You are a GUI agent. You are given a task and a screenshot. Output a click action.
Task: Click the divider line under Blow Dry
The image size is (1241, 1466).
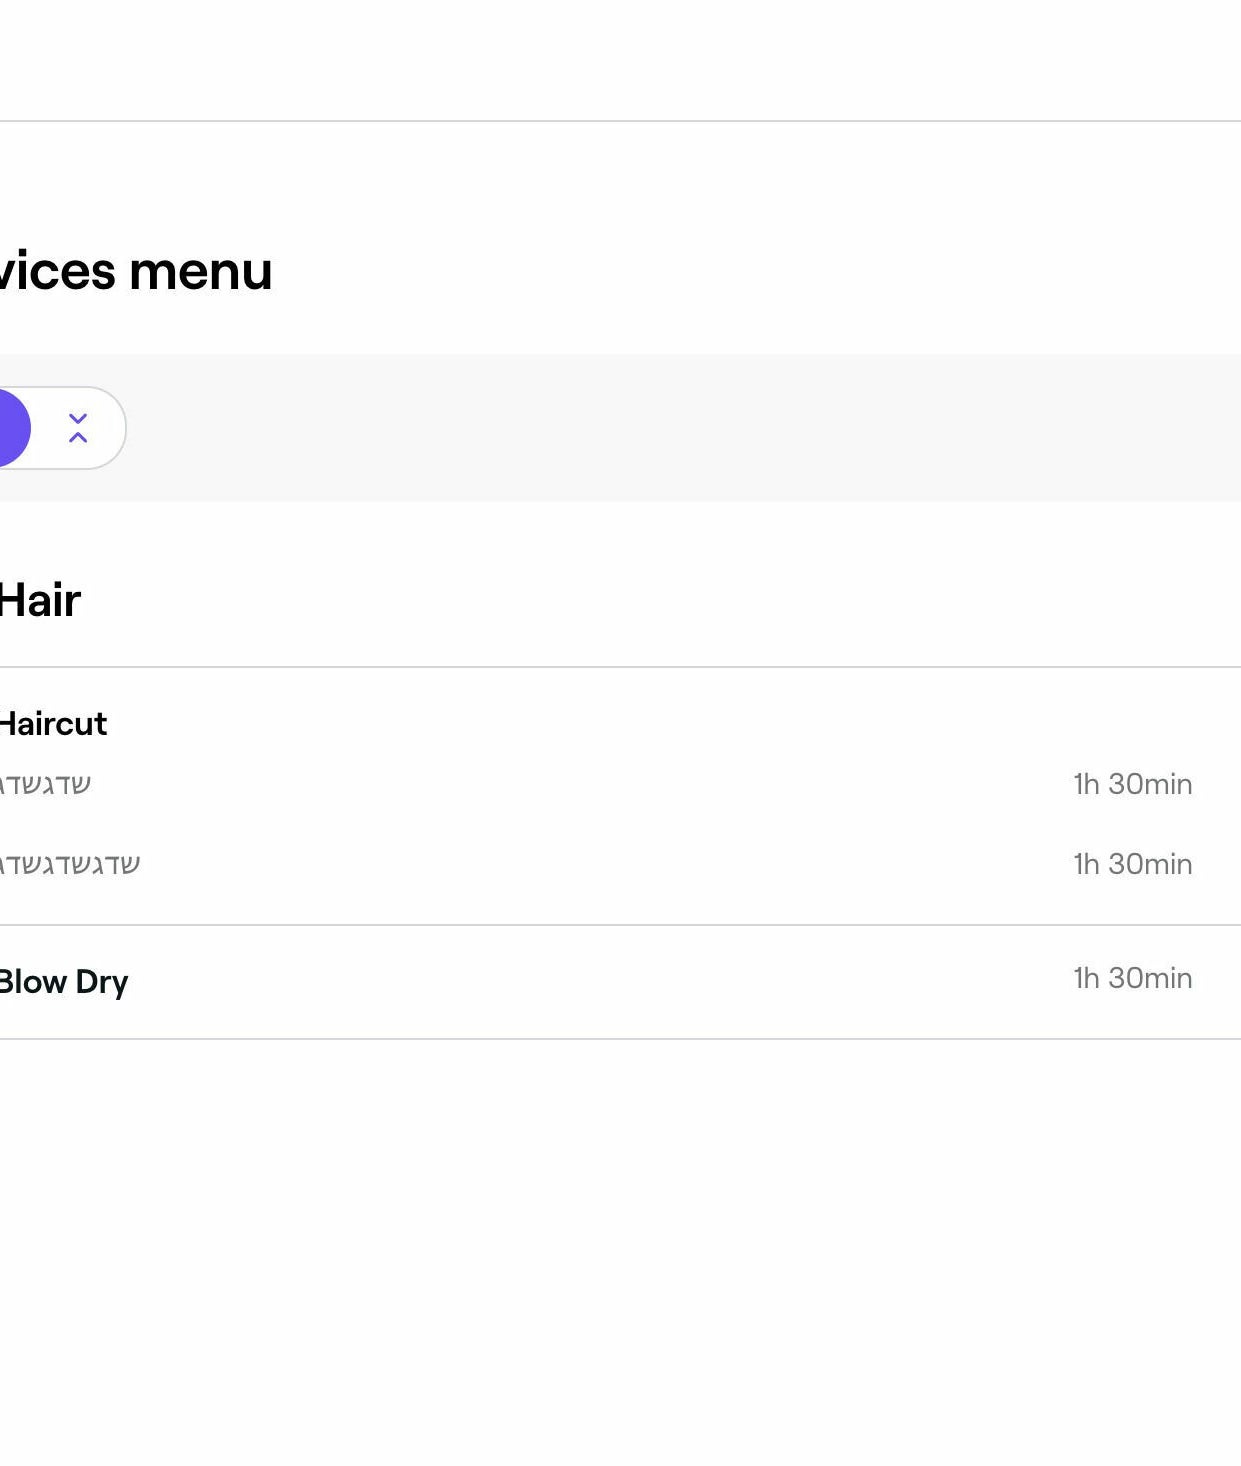tap(620, 1039)
